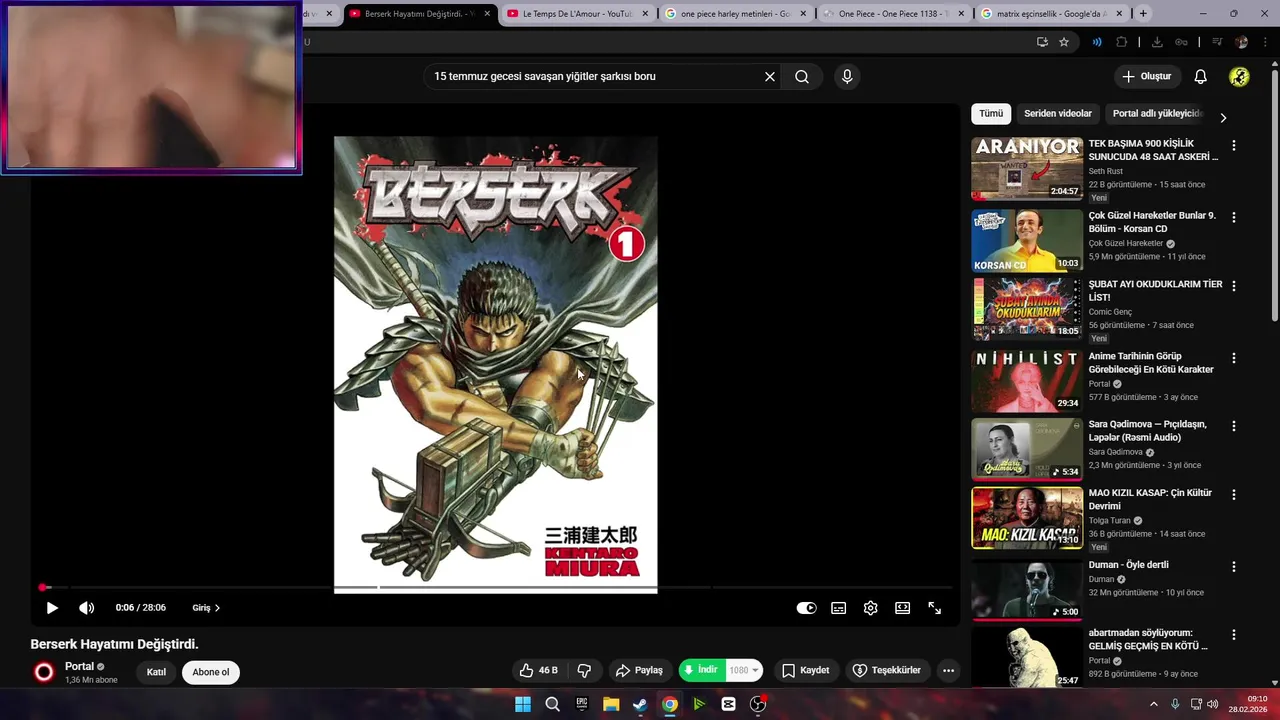Enter full screen mode in the player
This screenshot has width=1280, height=720.
click(x=935, y=608)
